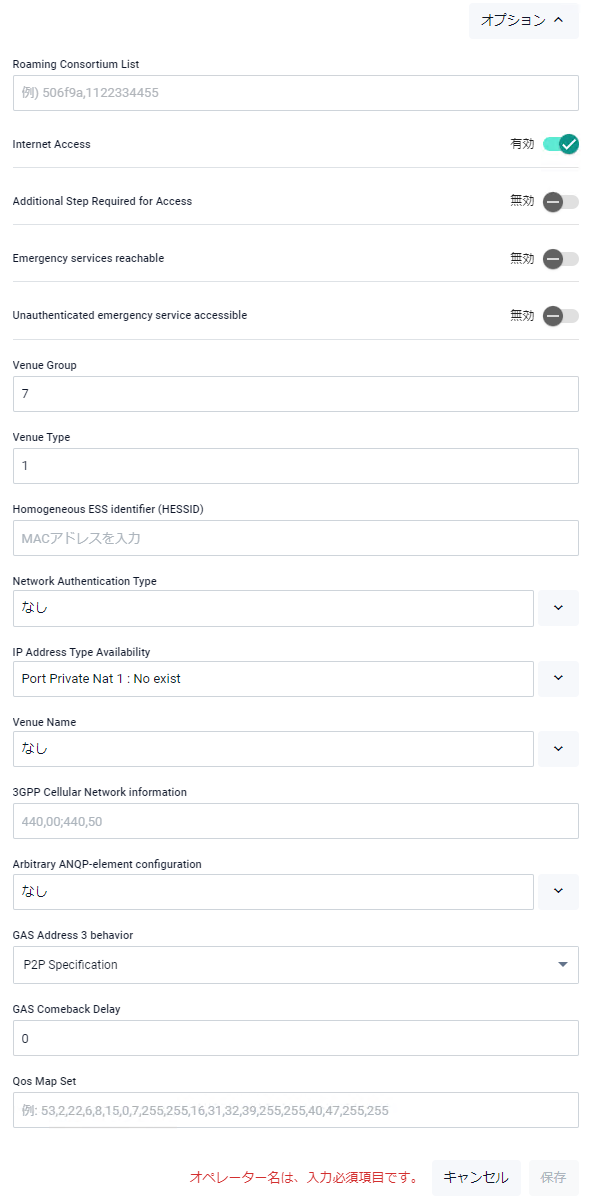The image size is (595, 1201).
Task: Focus the Roaming Consortium List field
Action: (296, 93)
